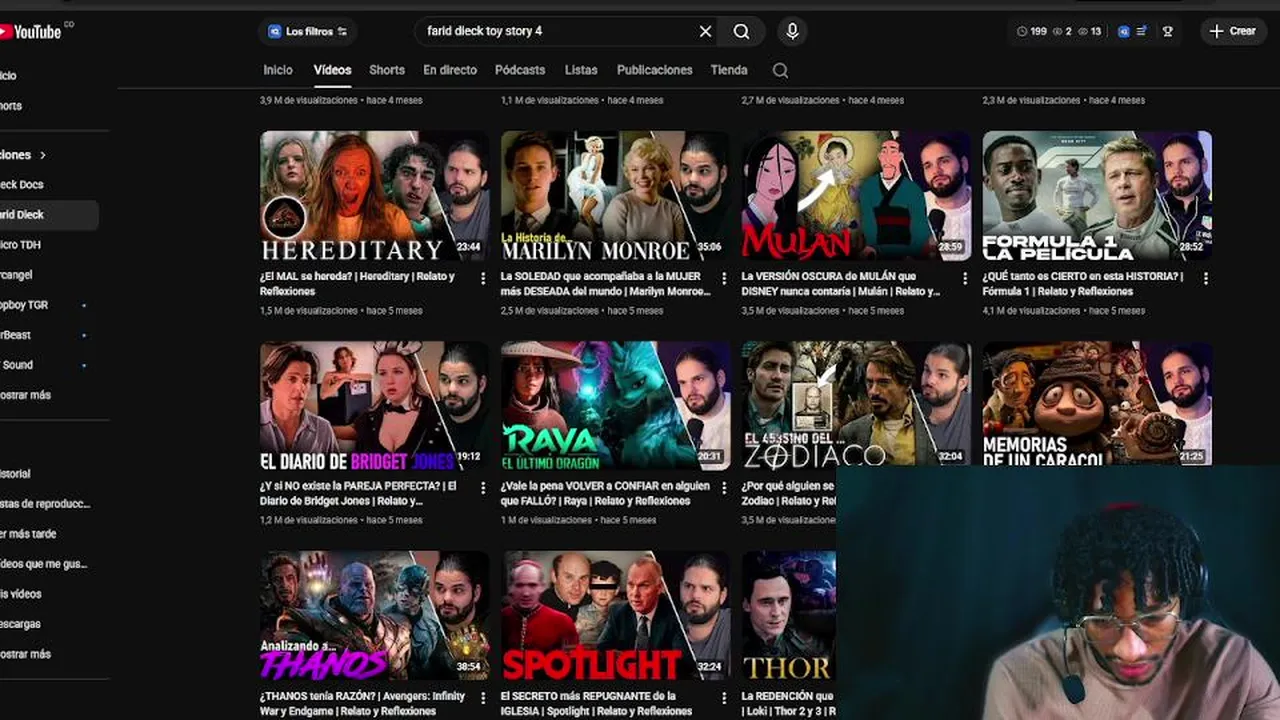Viewport: 1280px width, 720px height.
Task: Click the trophy icon
Action: point(1167,31)
